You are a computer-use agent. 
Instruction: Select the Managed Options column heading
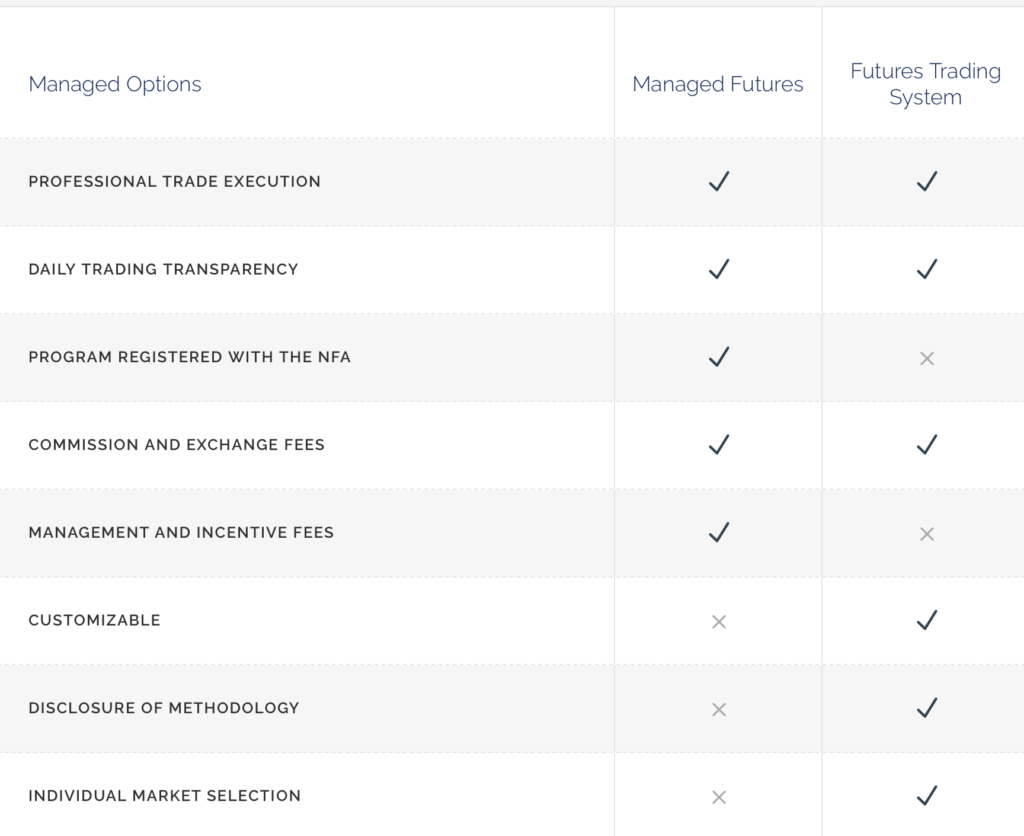115,84
